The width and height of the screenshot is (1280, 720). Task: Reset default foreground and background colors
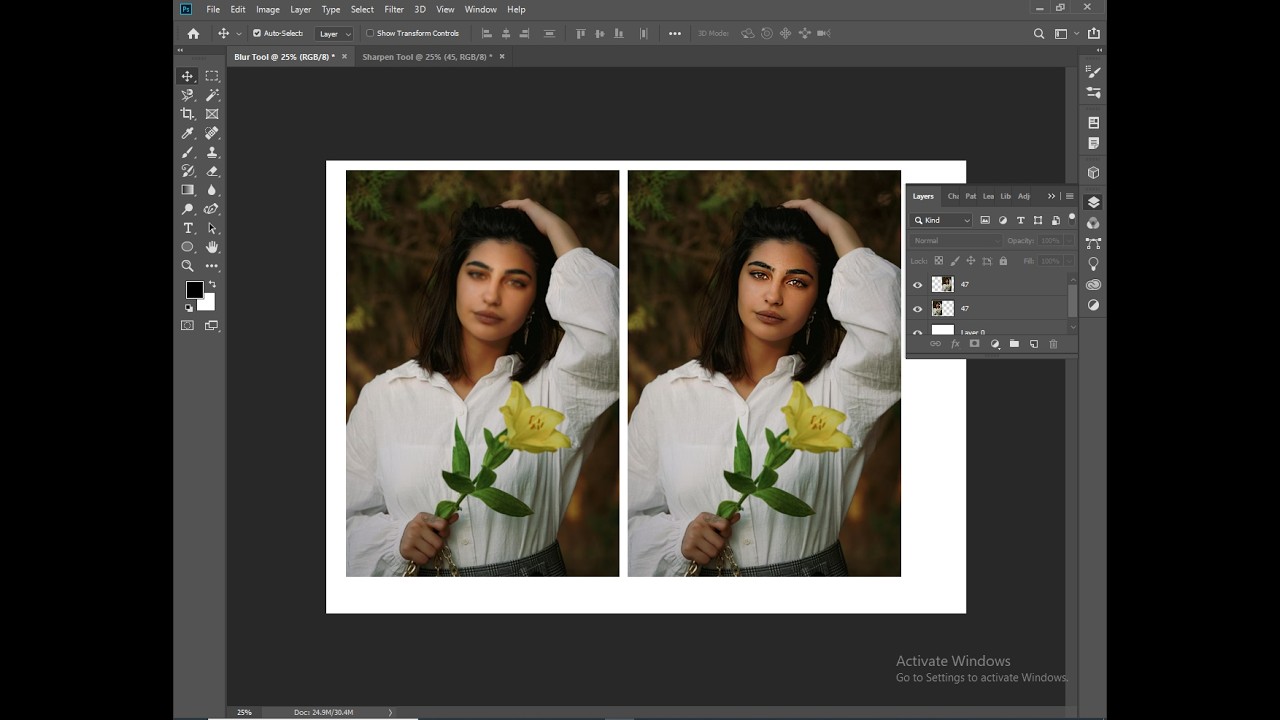pos(189,308)
